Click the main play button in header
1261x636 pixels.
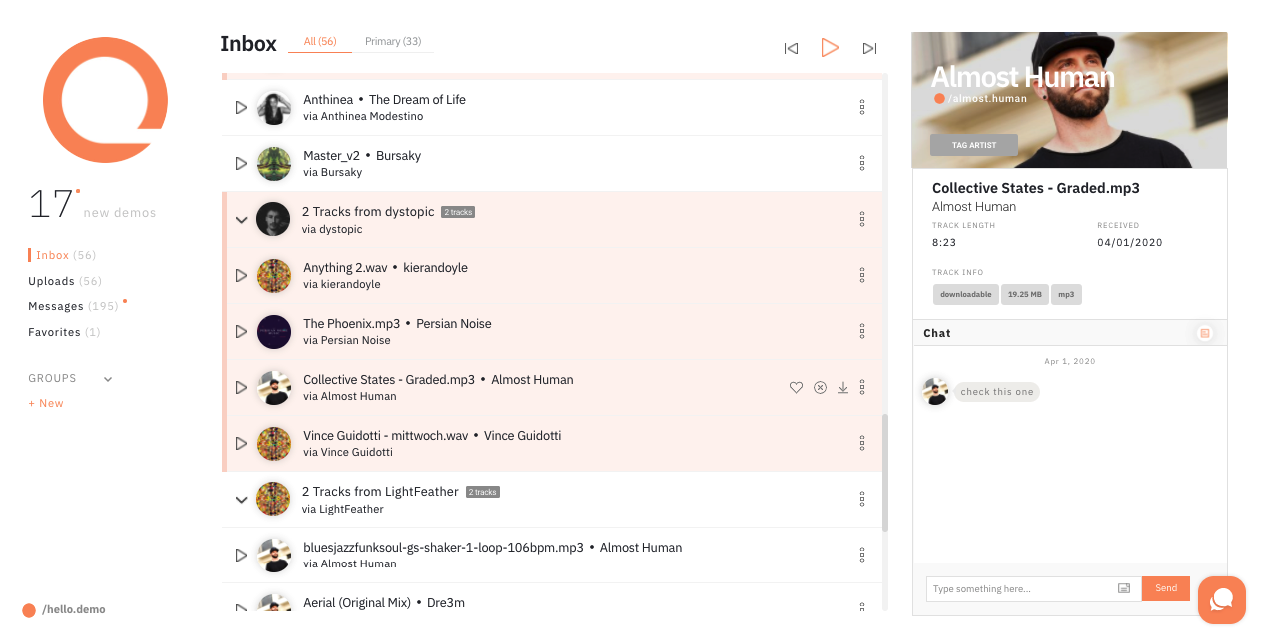coord(830,47)
